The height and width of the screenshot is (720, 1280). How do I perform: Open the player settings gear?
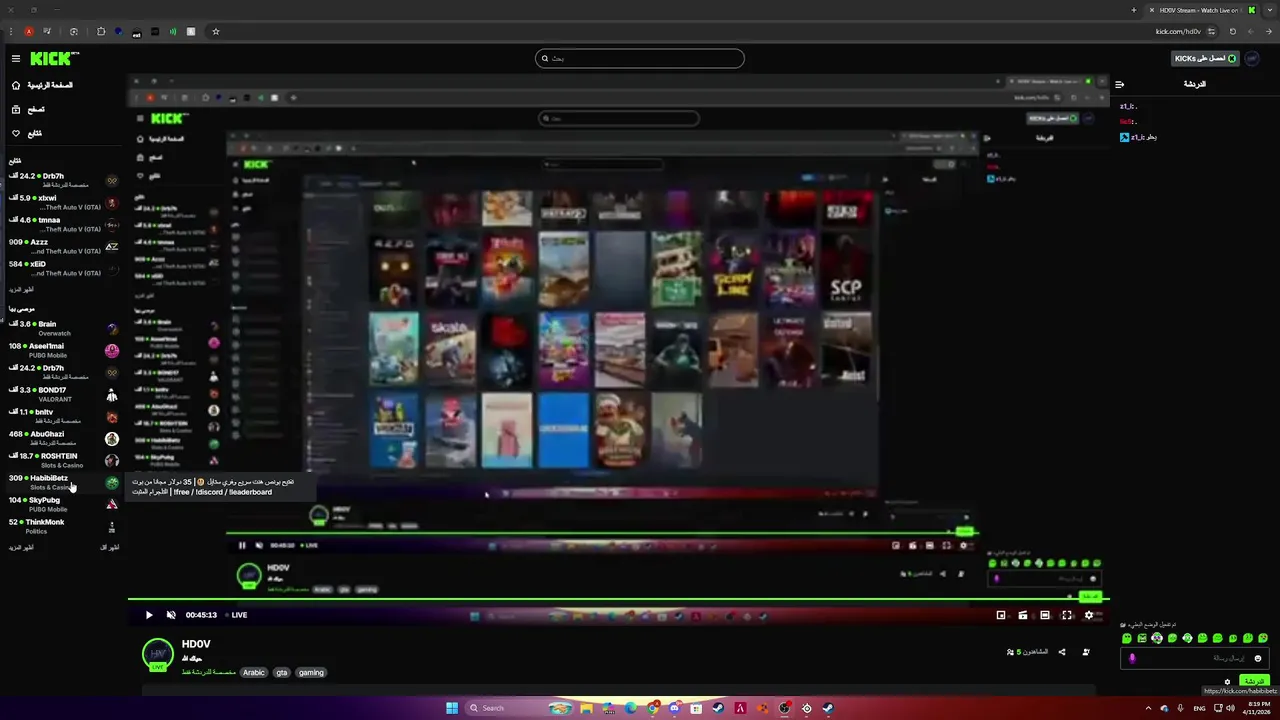click(1089, 615)
